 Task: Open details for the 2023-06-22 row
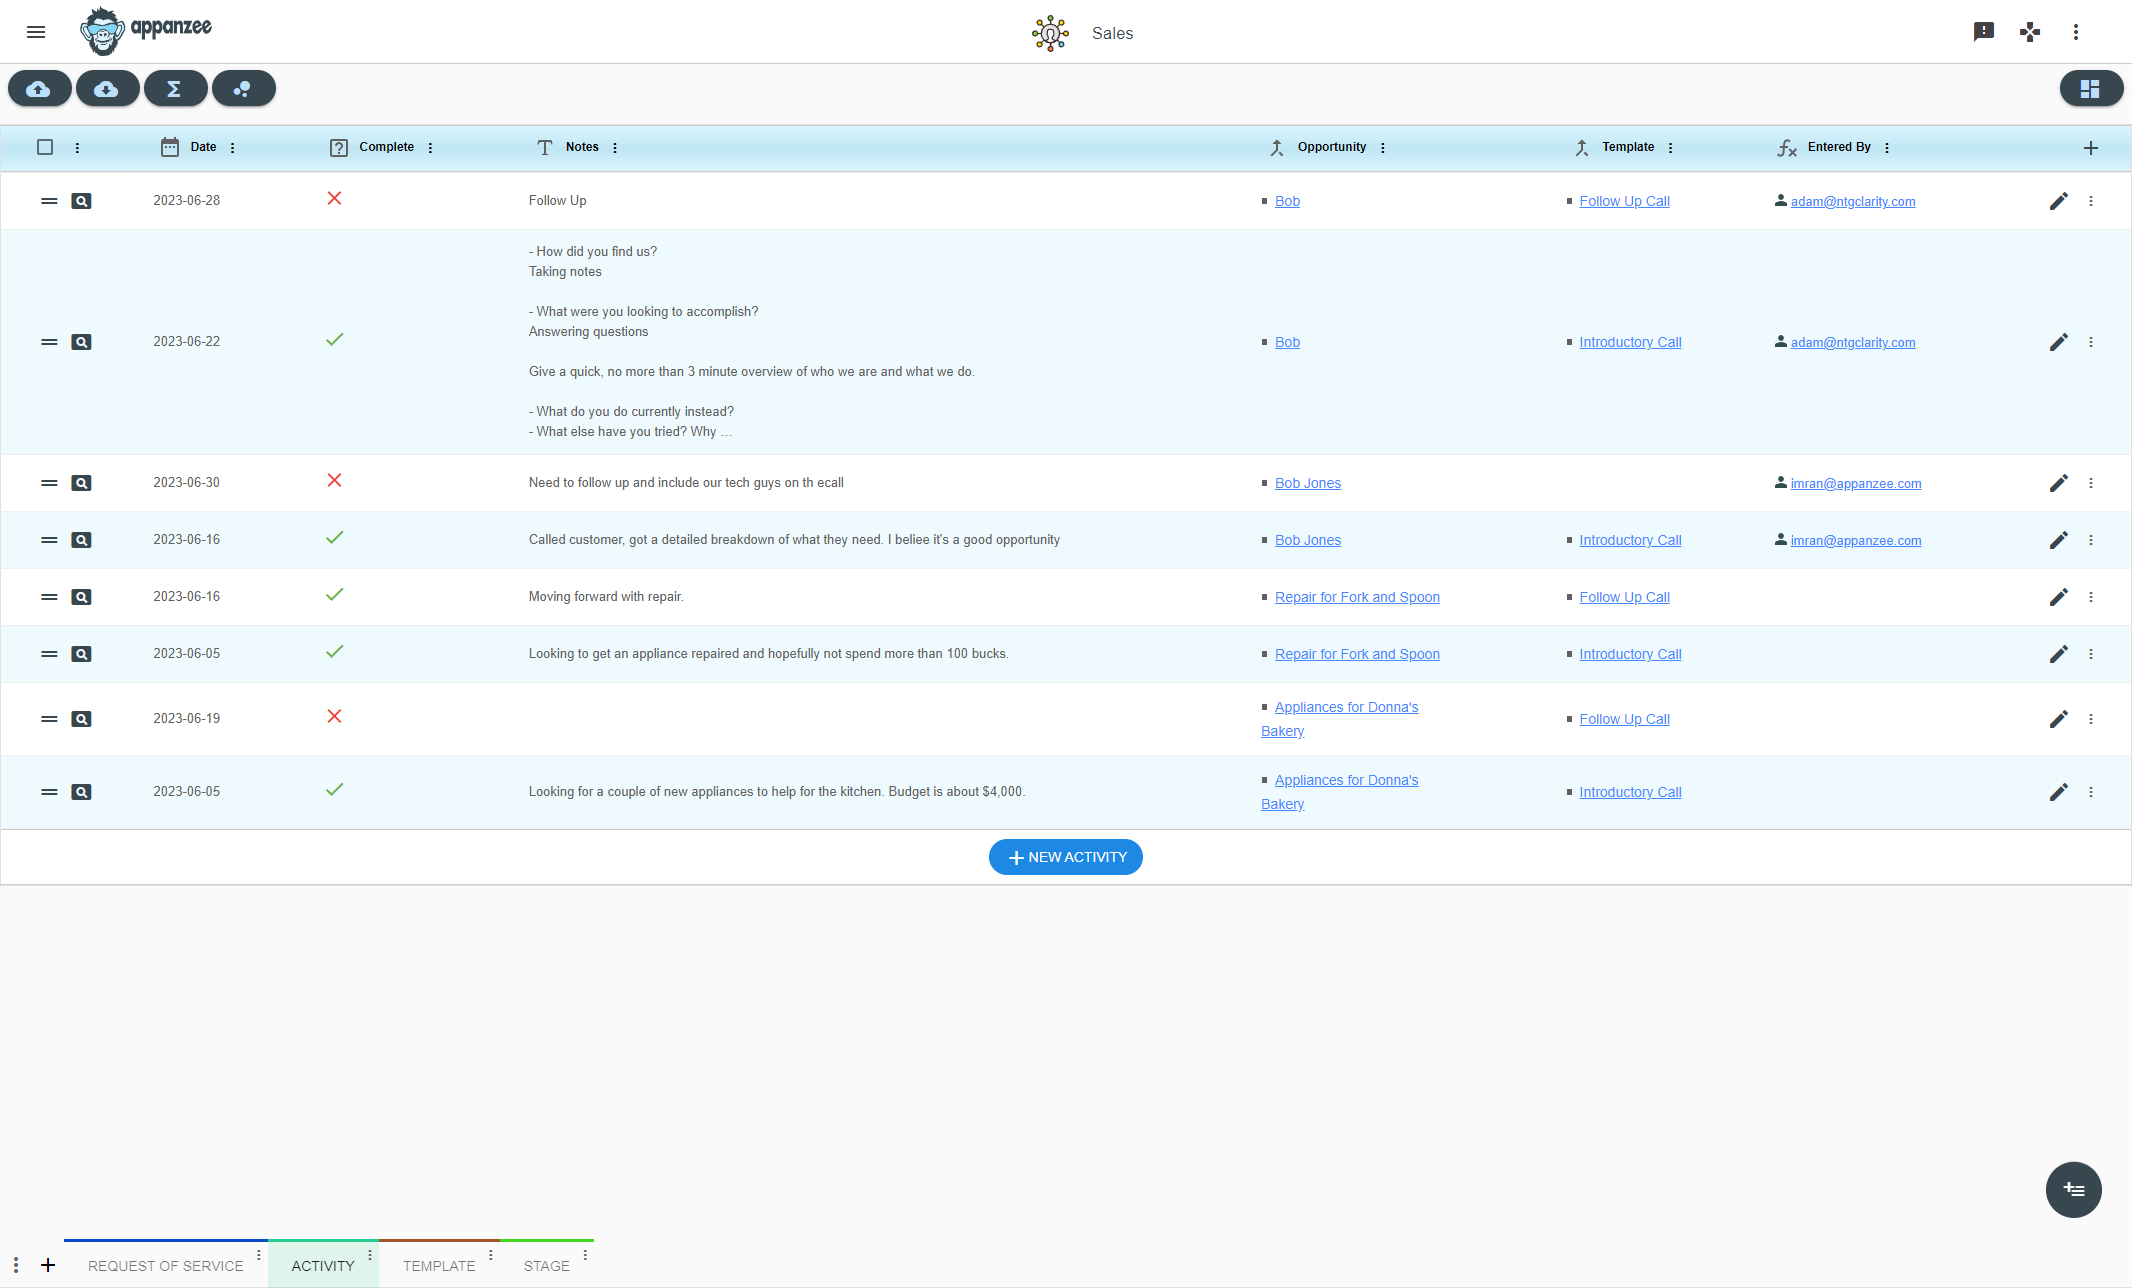(x=82, y=342)
